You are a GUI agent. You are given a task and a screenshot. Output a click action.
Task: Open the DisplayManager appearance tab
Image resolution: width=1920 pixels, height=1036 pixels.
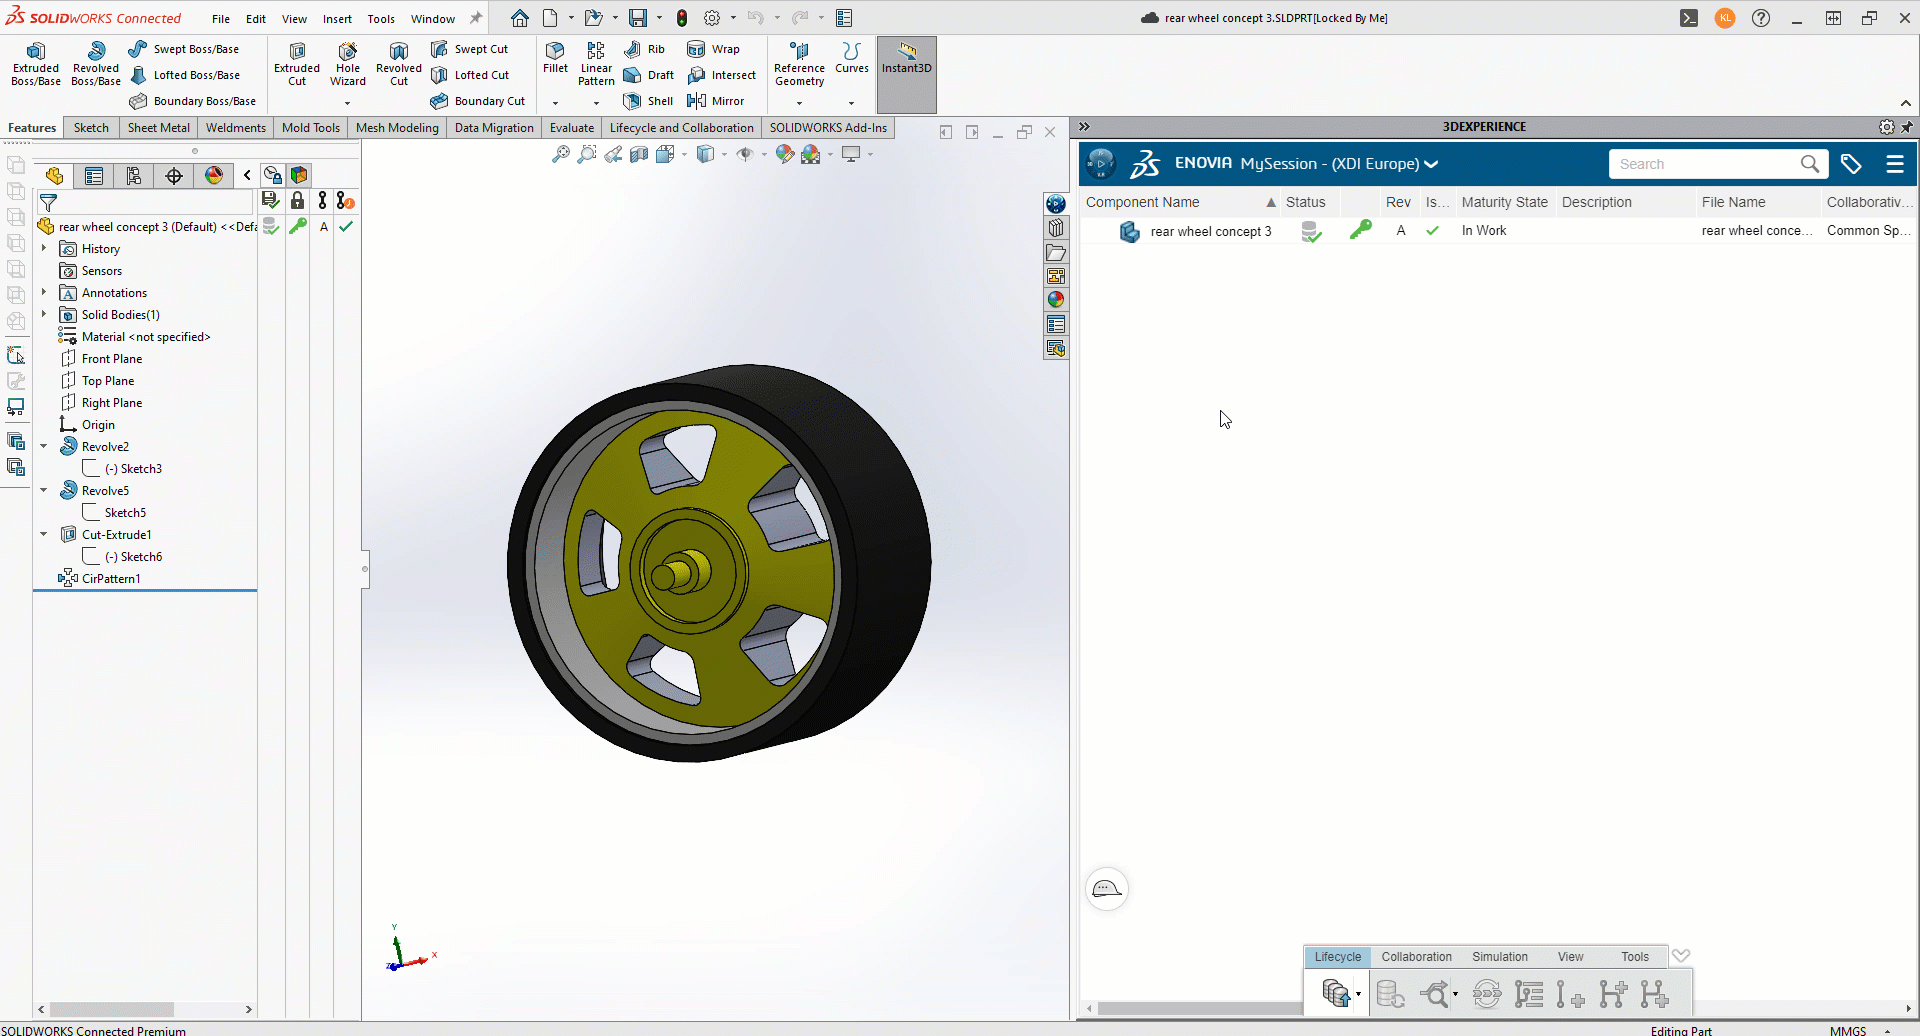tap(214, 176)
